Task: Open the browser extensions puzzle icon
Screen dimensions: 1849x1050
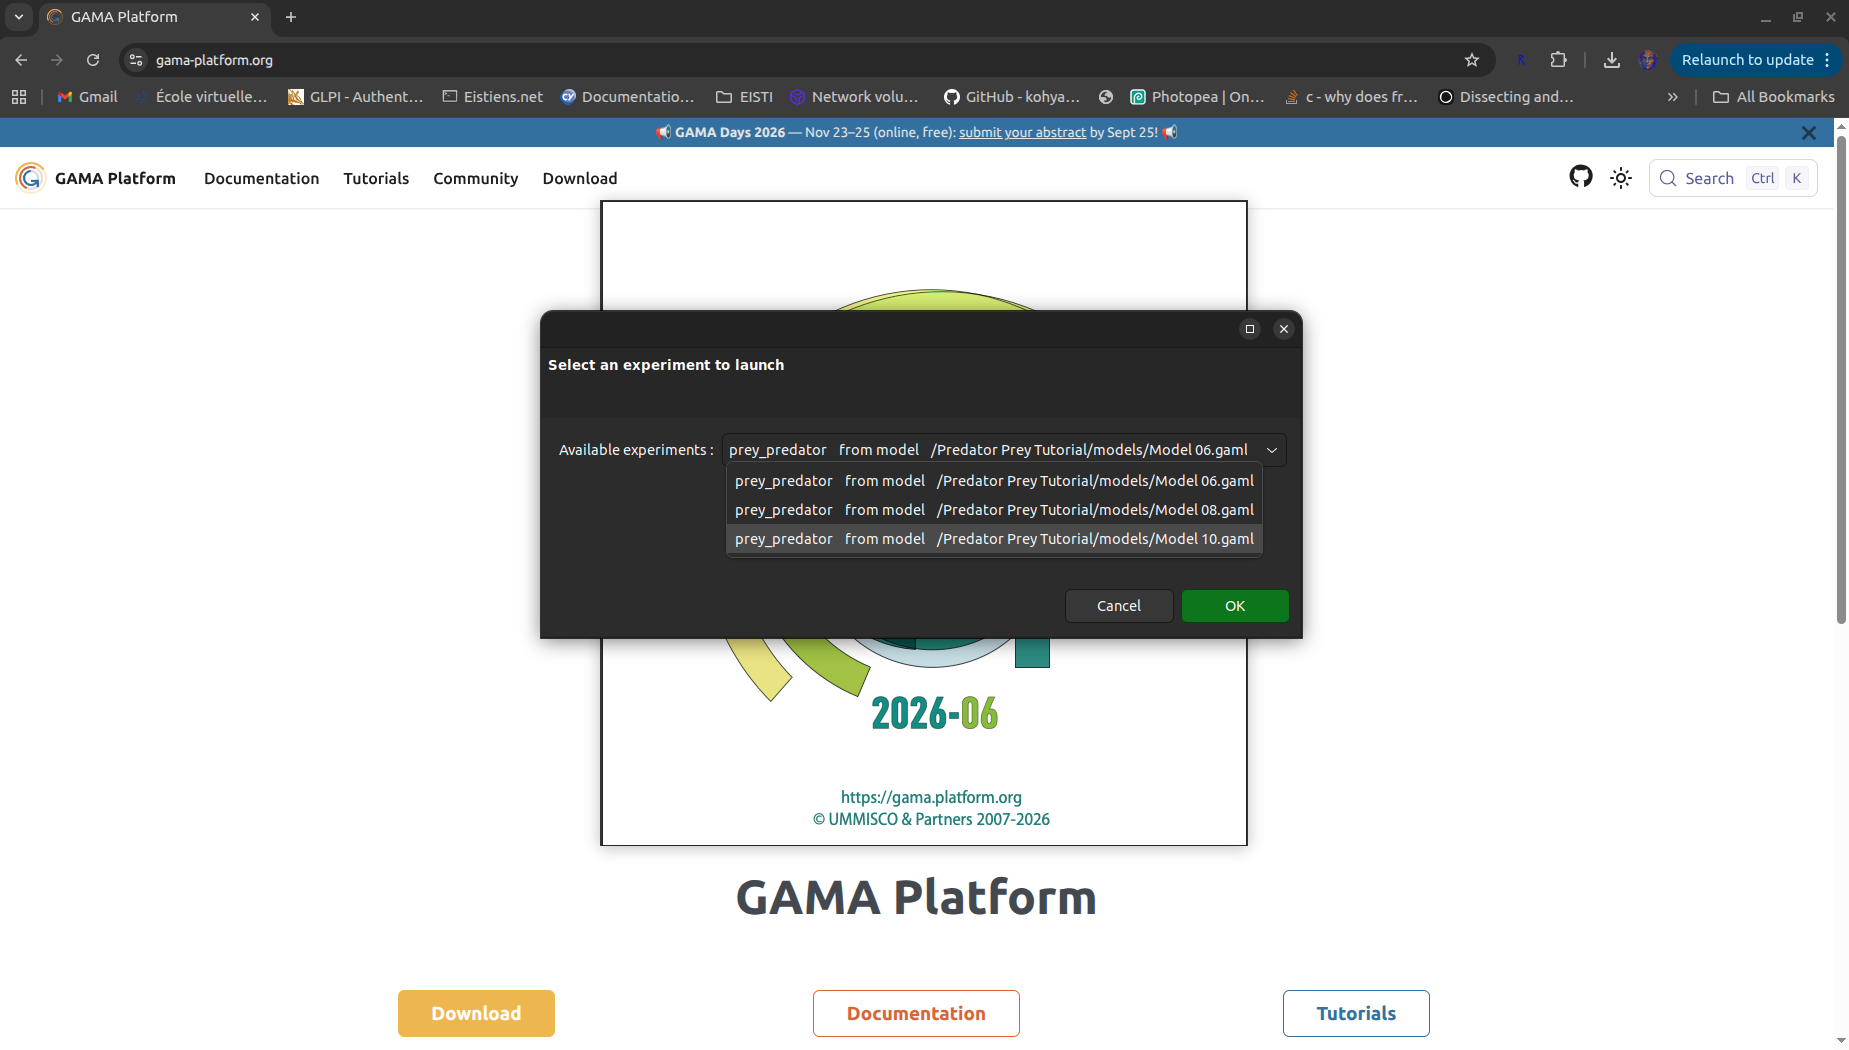Action: (x=1558, y=60)
